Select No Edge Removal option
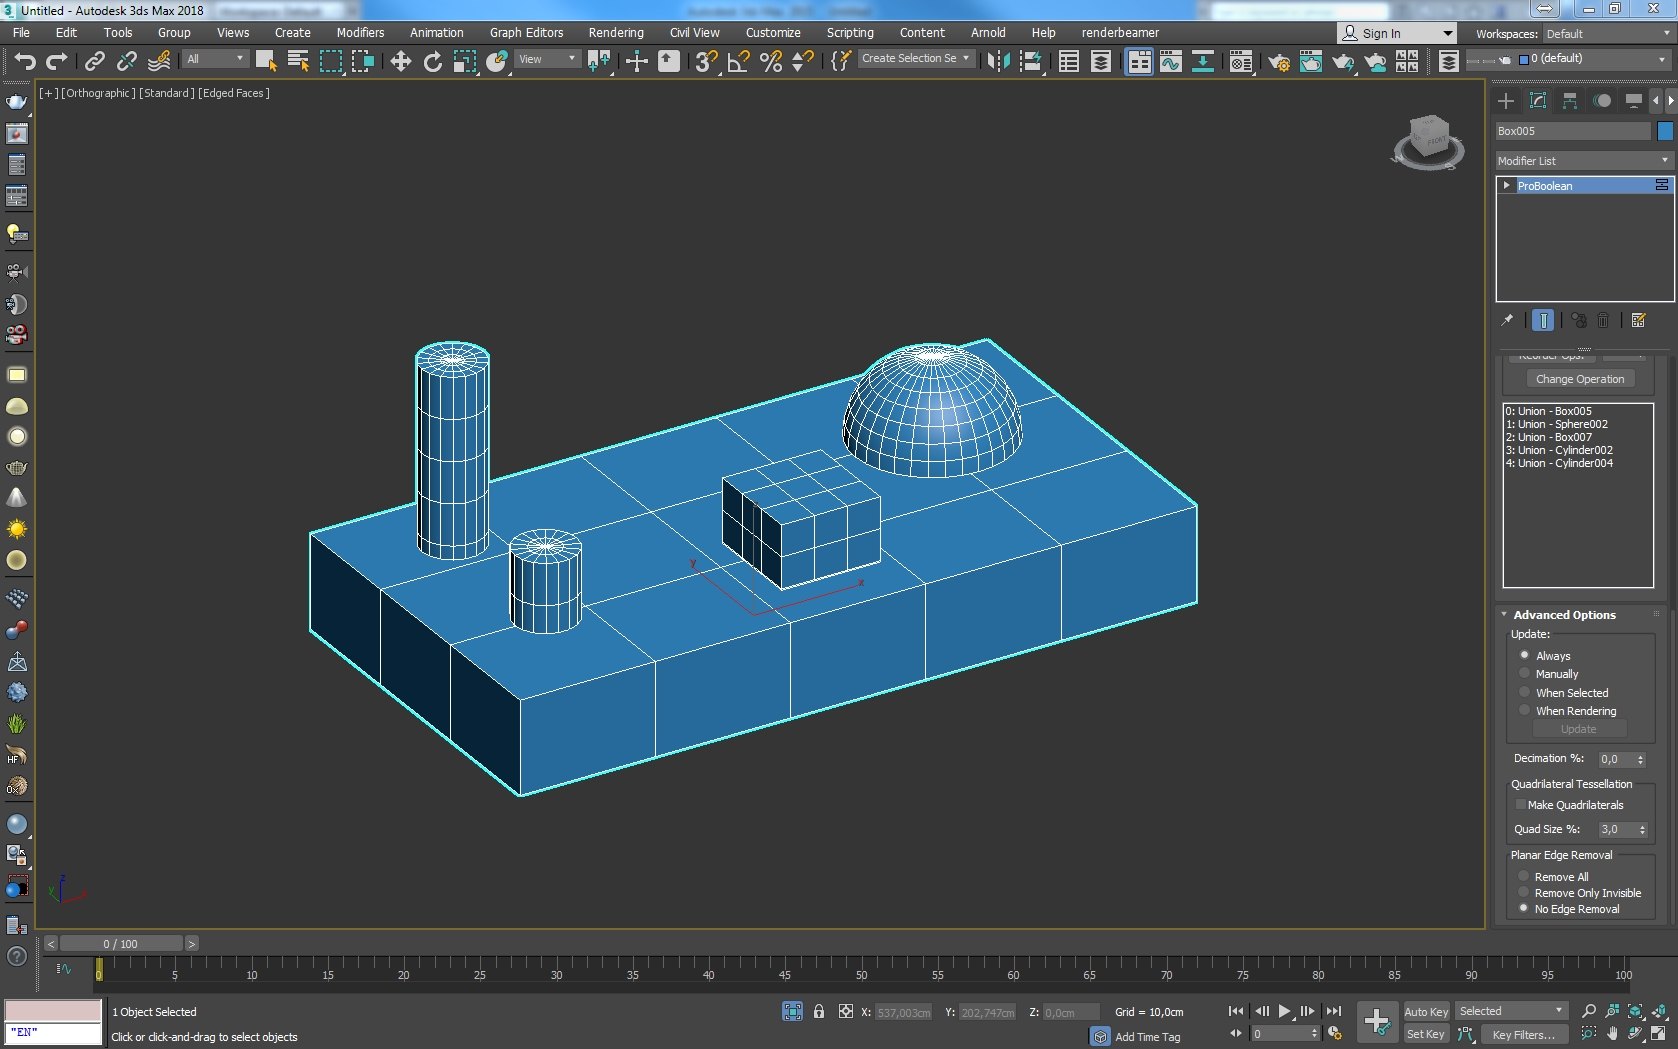1678x1049 pixels. click(1525, 908)
